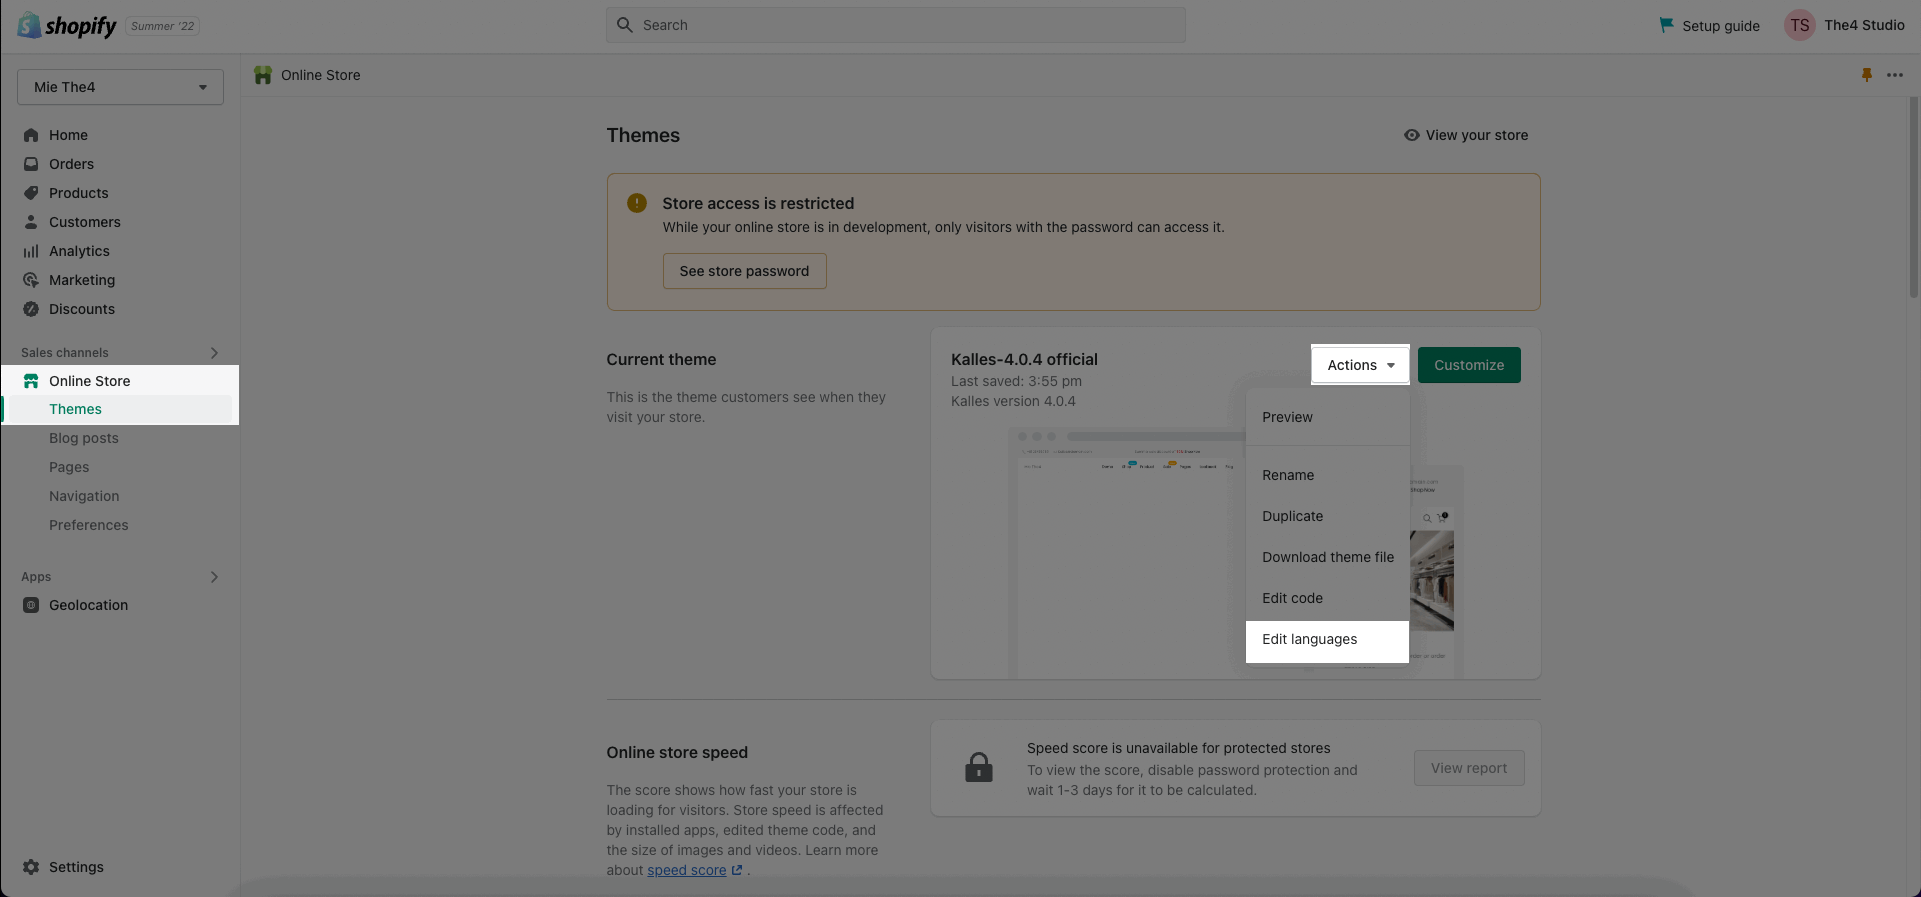This screenshot has width=1921, height=897.
Task: Open the Discounts badge icon
Action: [31, 309]
